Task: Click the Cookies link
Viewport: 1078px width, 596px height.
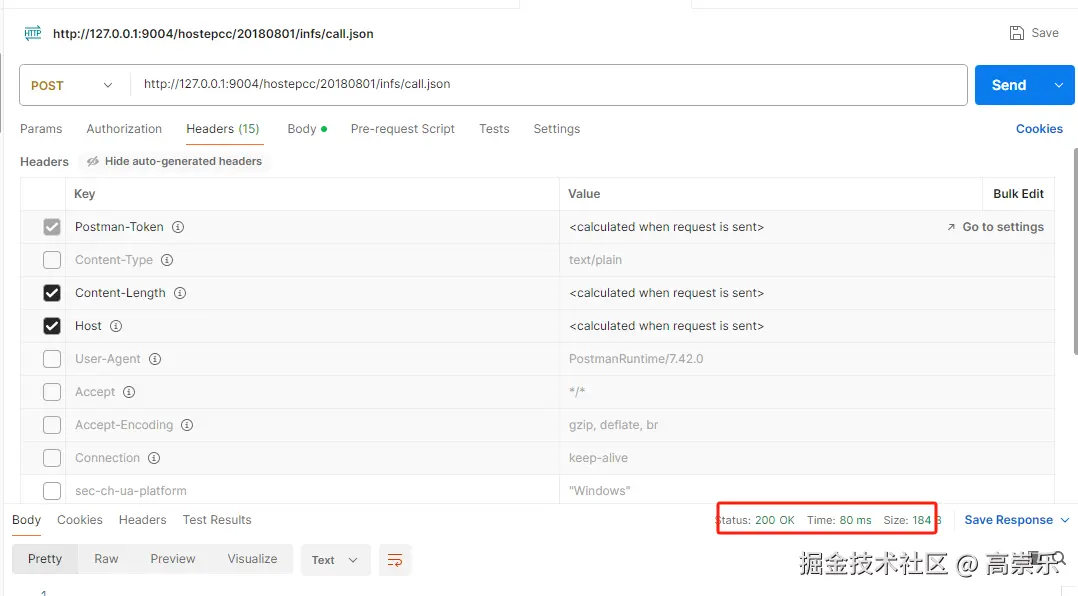Action: click(1039, 129)
